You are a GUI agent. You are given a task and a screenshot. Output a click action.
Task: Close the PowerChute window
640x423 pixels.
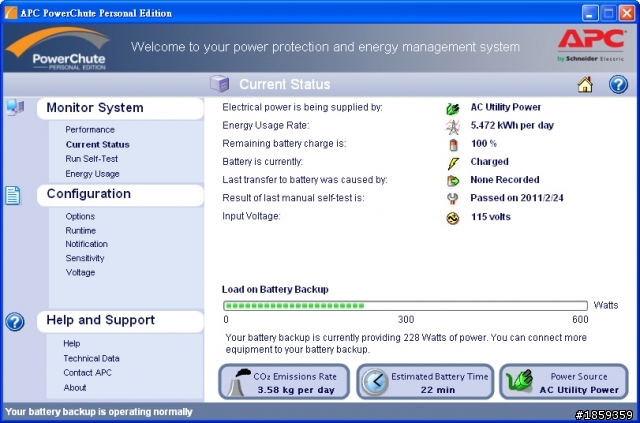point(627,13)
